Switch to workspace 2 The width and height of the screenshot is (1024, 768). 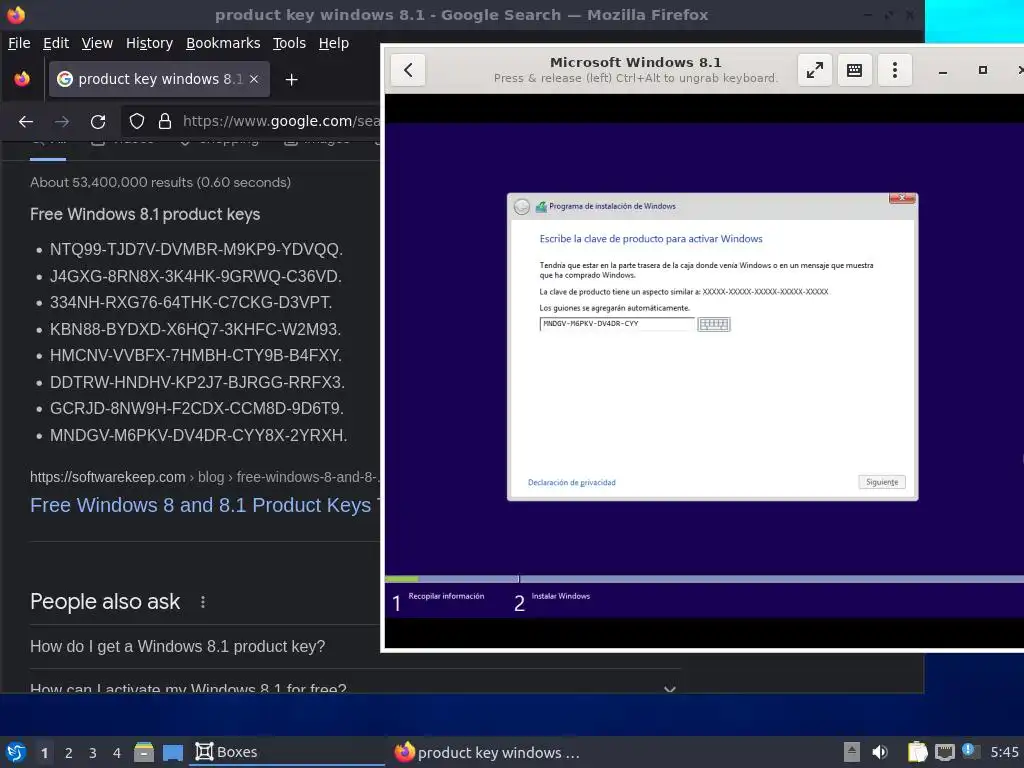point(69,753)
